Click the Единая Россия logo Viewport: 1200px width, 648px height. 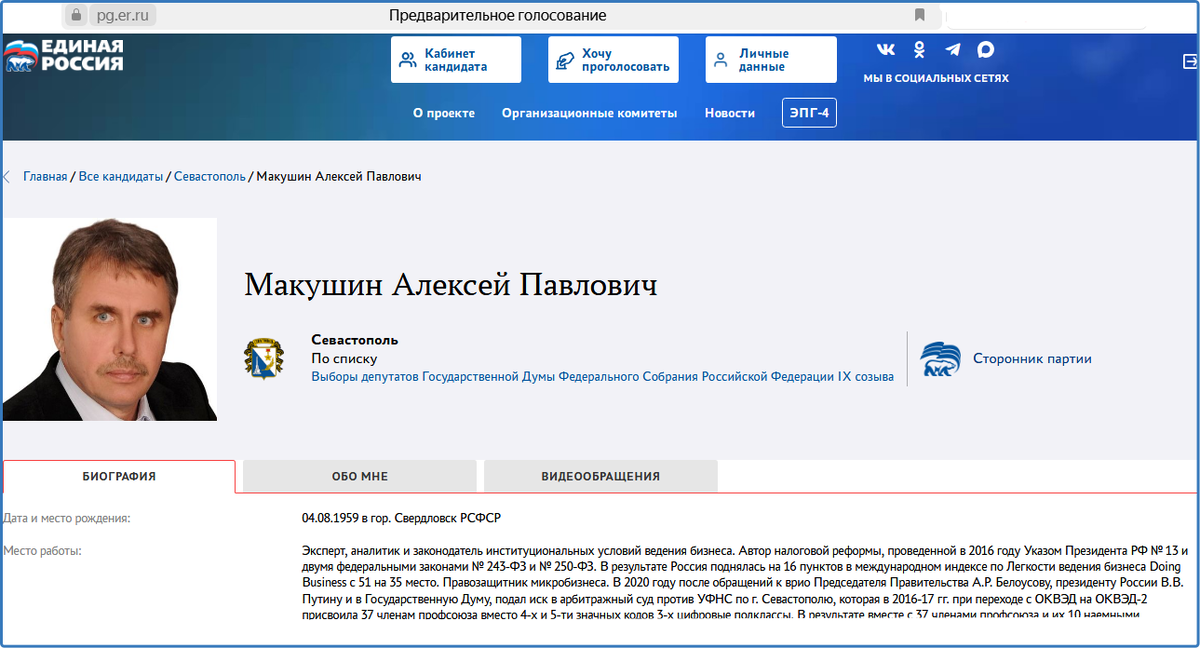64,56
